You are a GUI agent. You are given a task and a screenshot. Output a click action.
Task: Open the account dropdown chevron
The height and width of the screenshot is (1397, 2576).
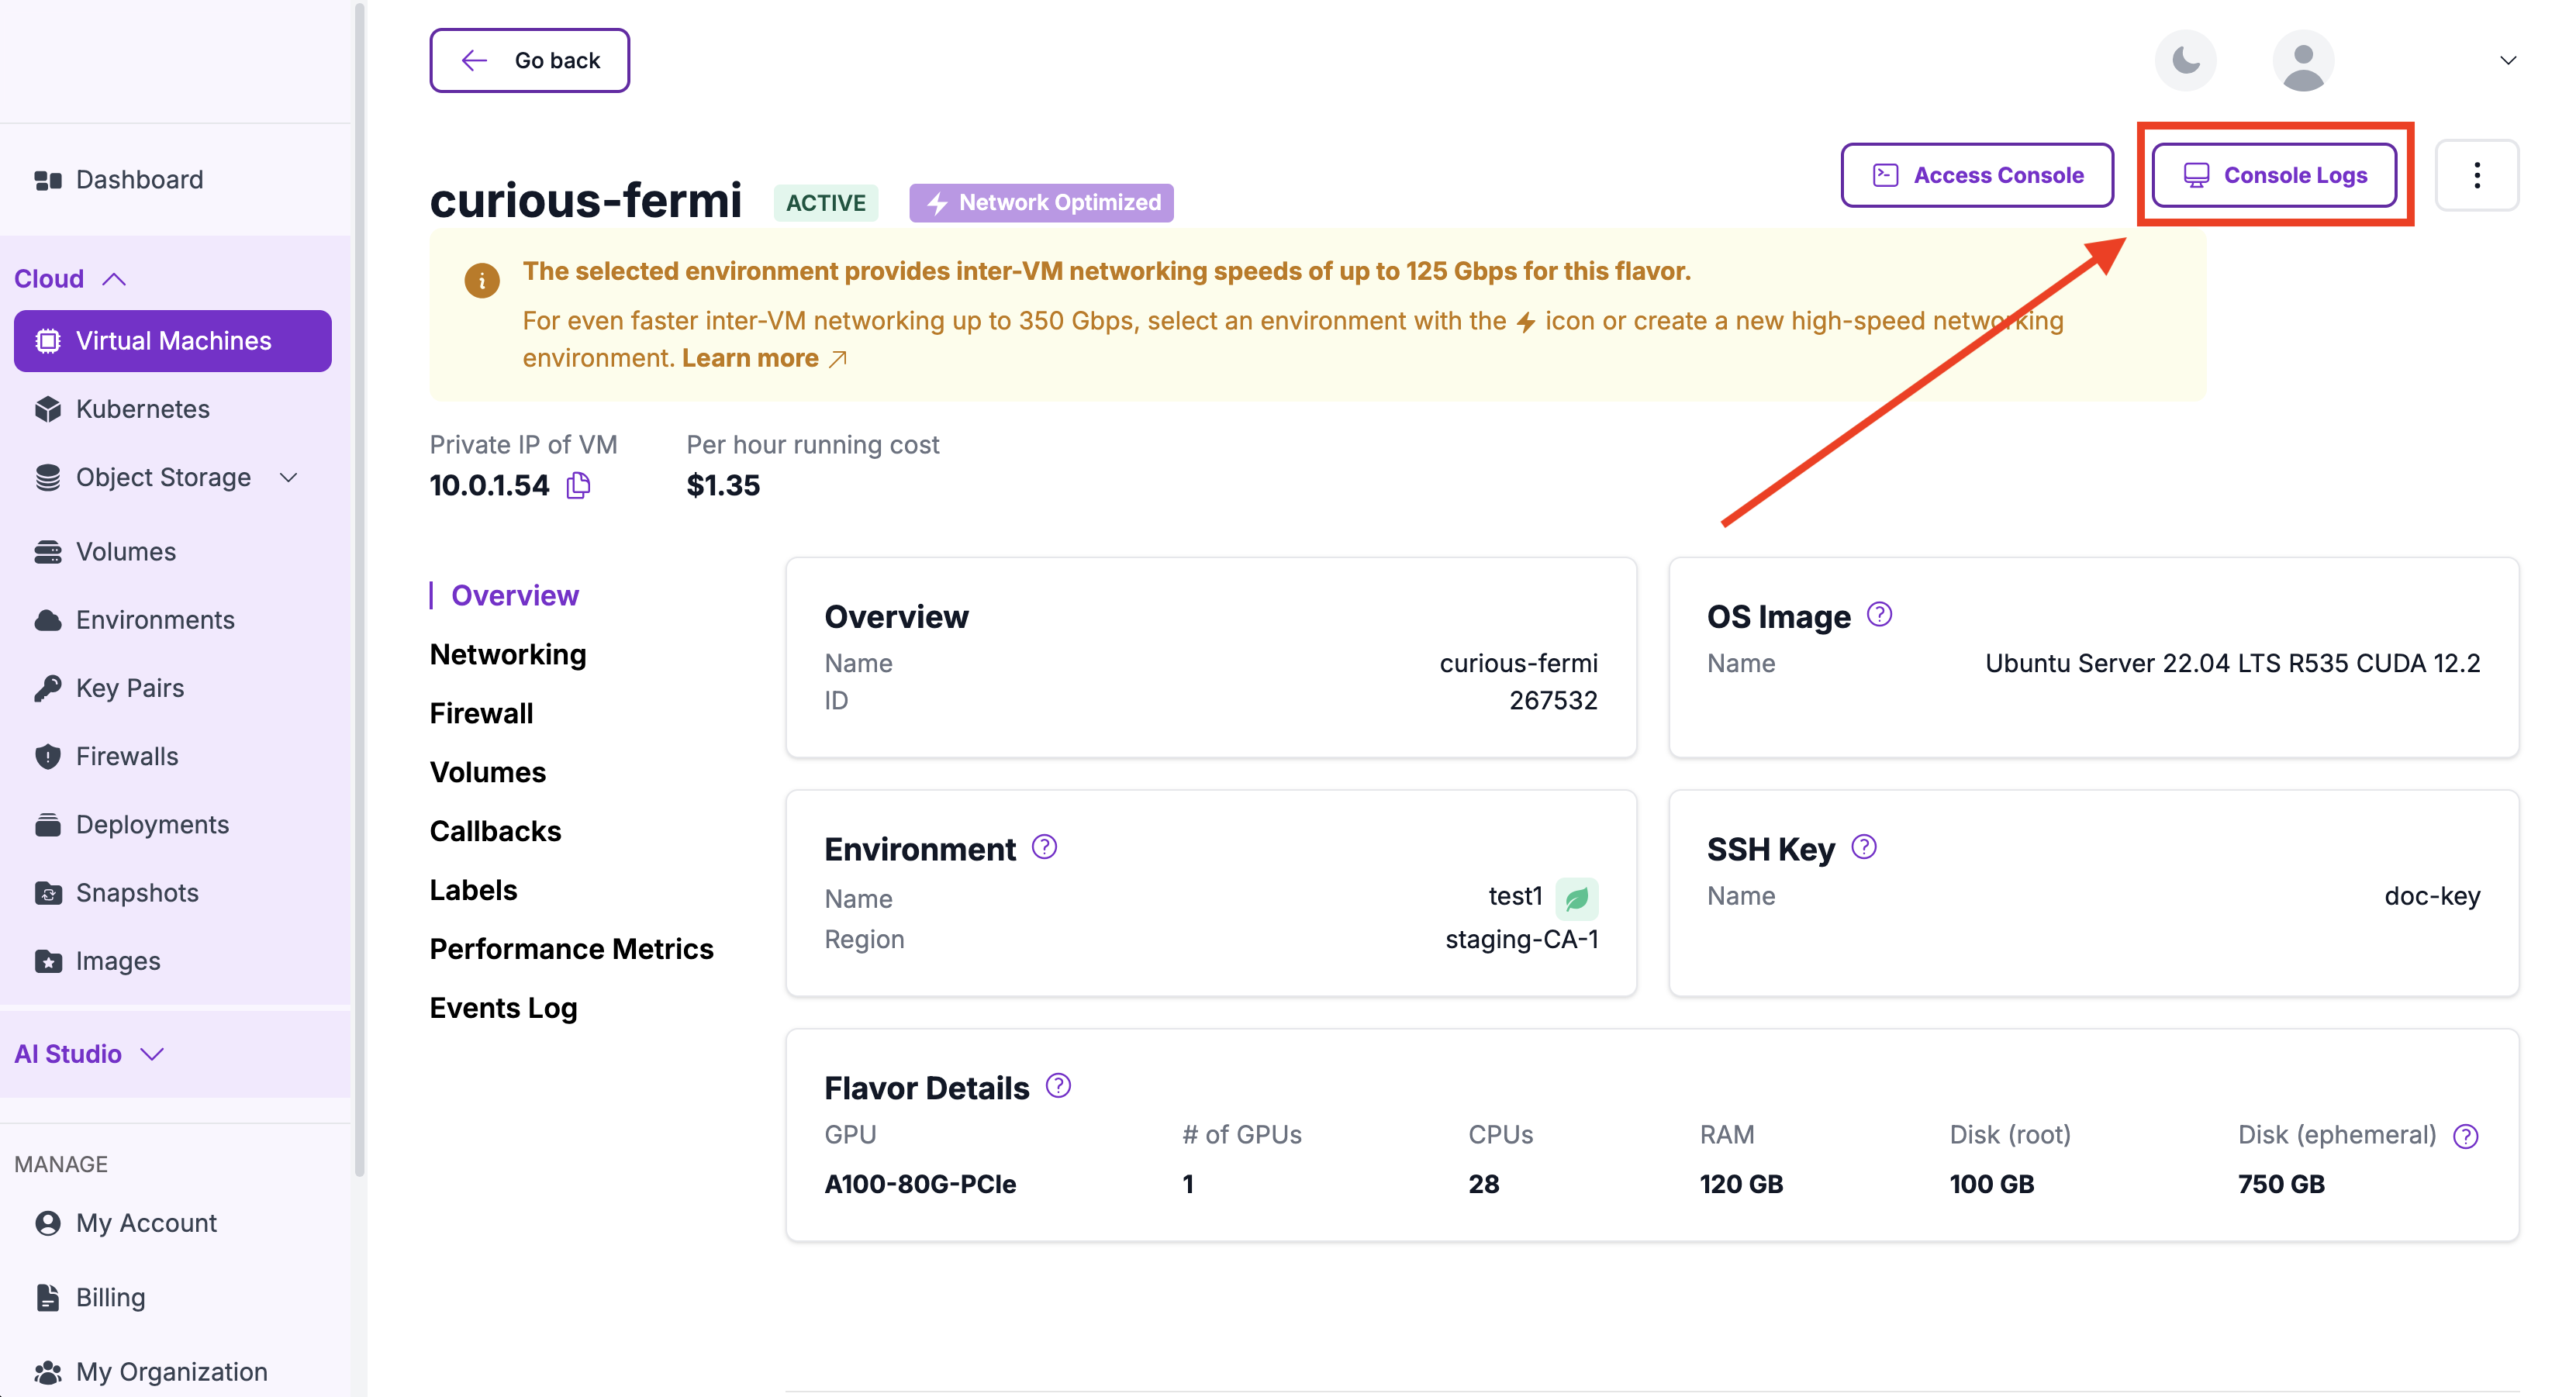[x=2507, y=60]
